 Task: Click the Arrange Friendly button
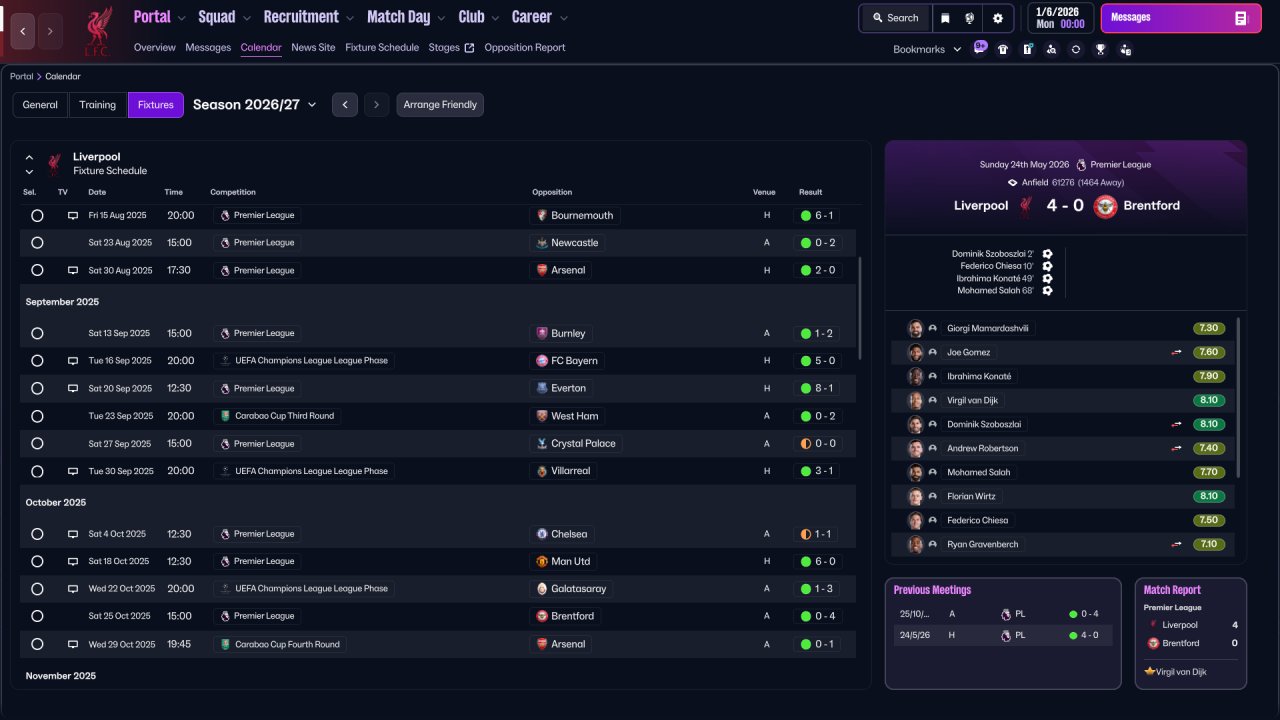(x=440, y=105)
